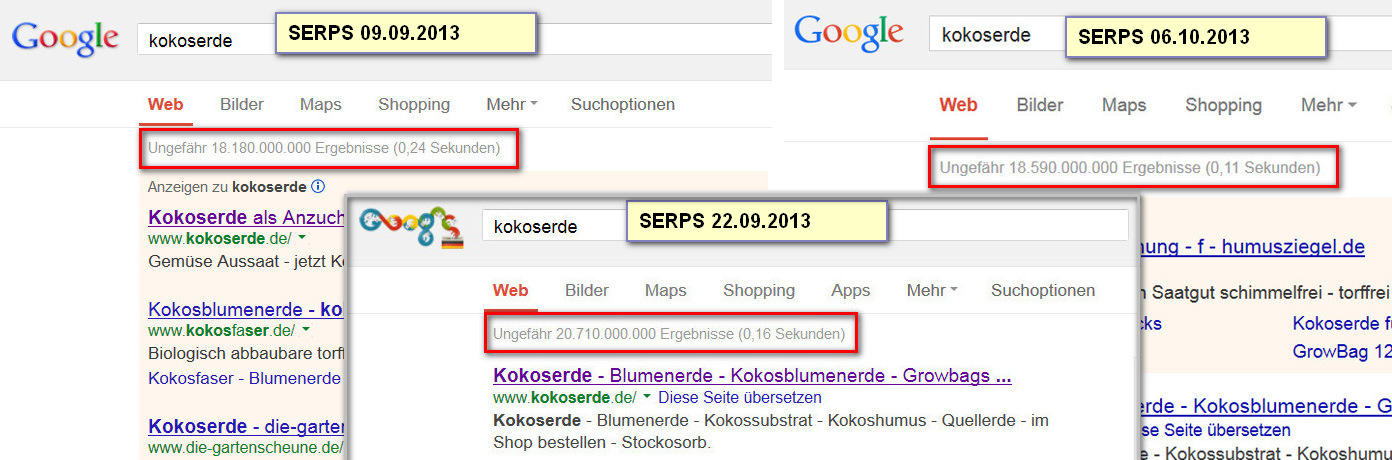Expand the middle result kokoserde.de URL arrow
This screenshot has width=1392, height=460.
coord(646,398)
